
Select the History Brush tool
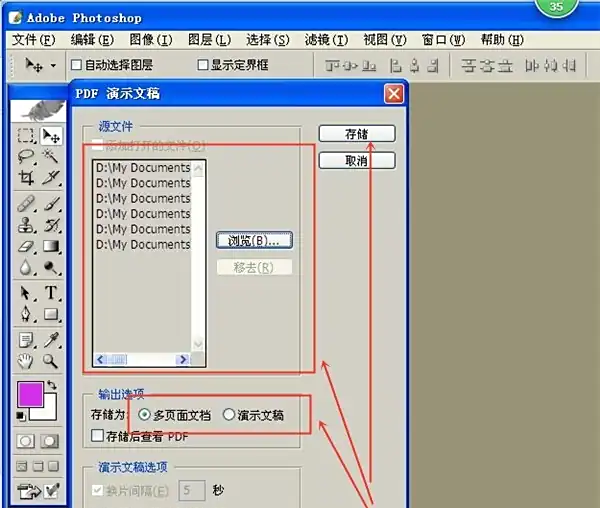(51, 225)
